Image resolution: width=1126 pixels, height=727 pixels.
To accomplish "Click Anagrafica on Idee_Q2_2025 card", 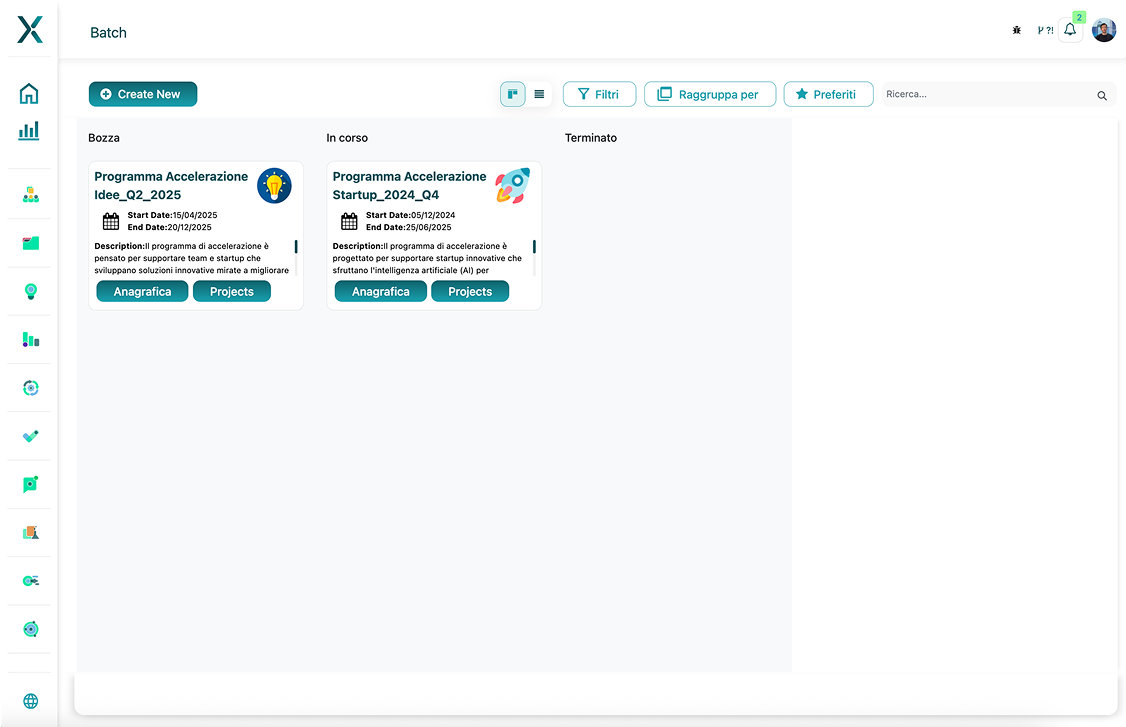I will (142, 291).
